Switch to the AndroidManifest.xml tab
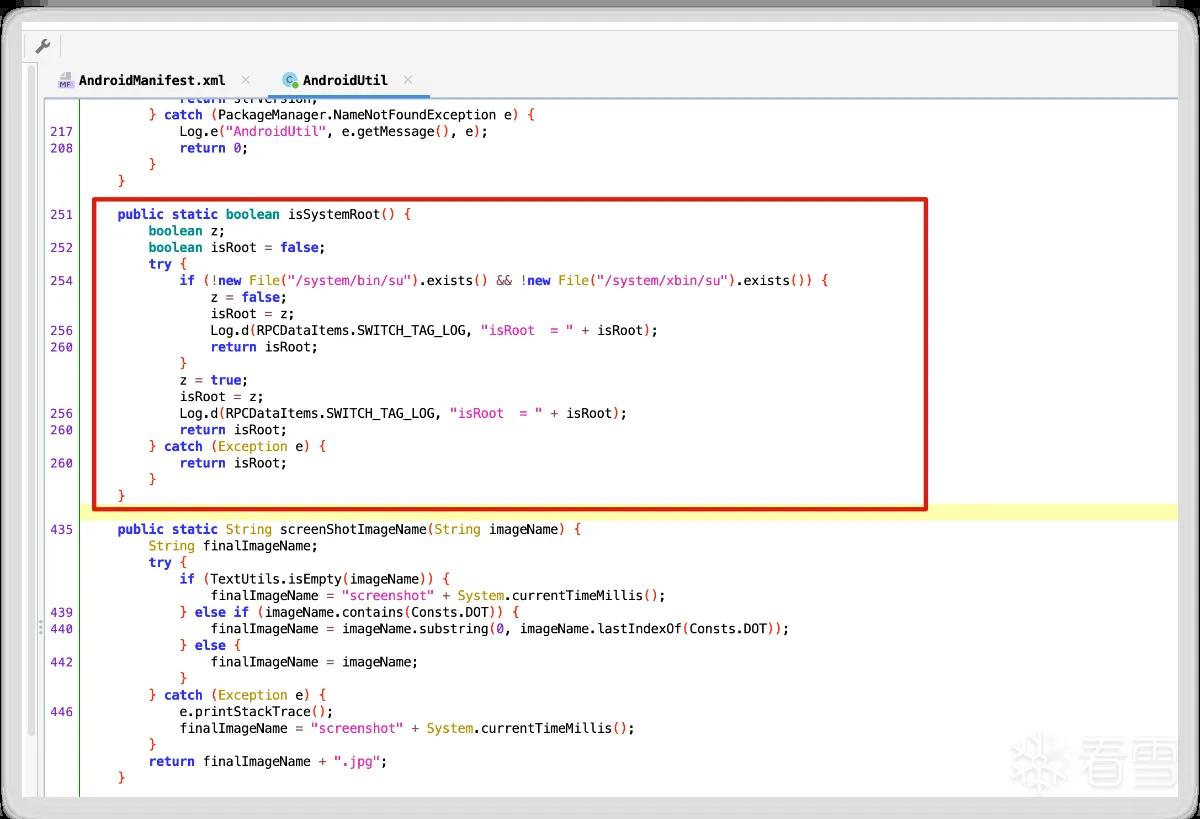Screen dimensions: 1200x819 152,80
